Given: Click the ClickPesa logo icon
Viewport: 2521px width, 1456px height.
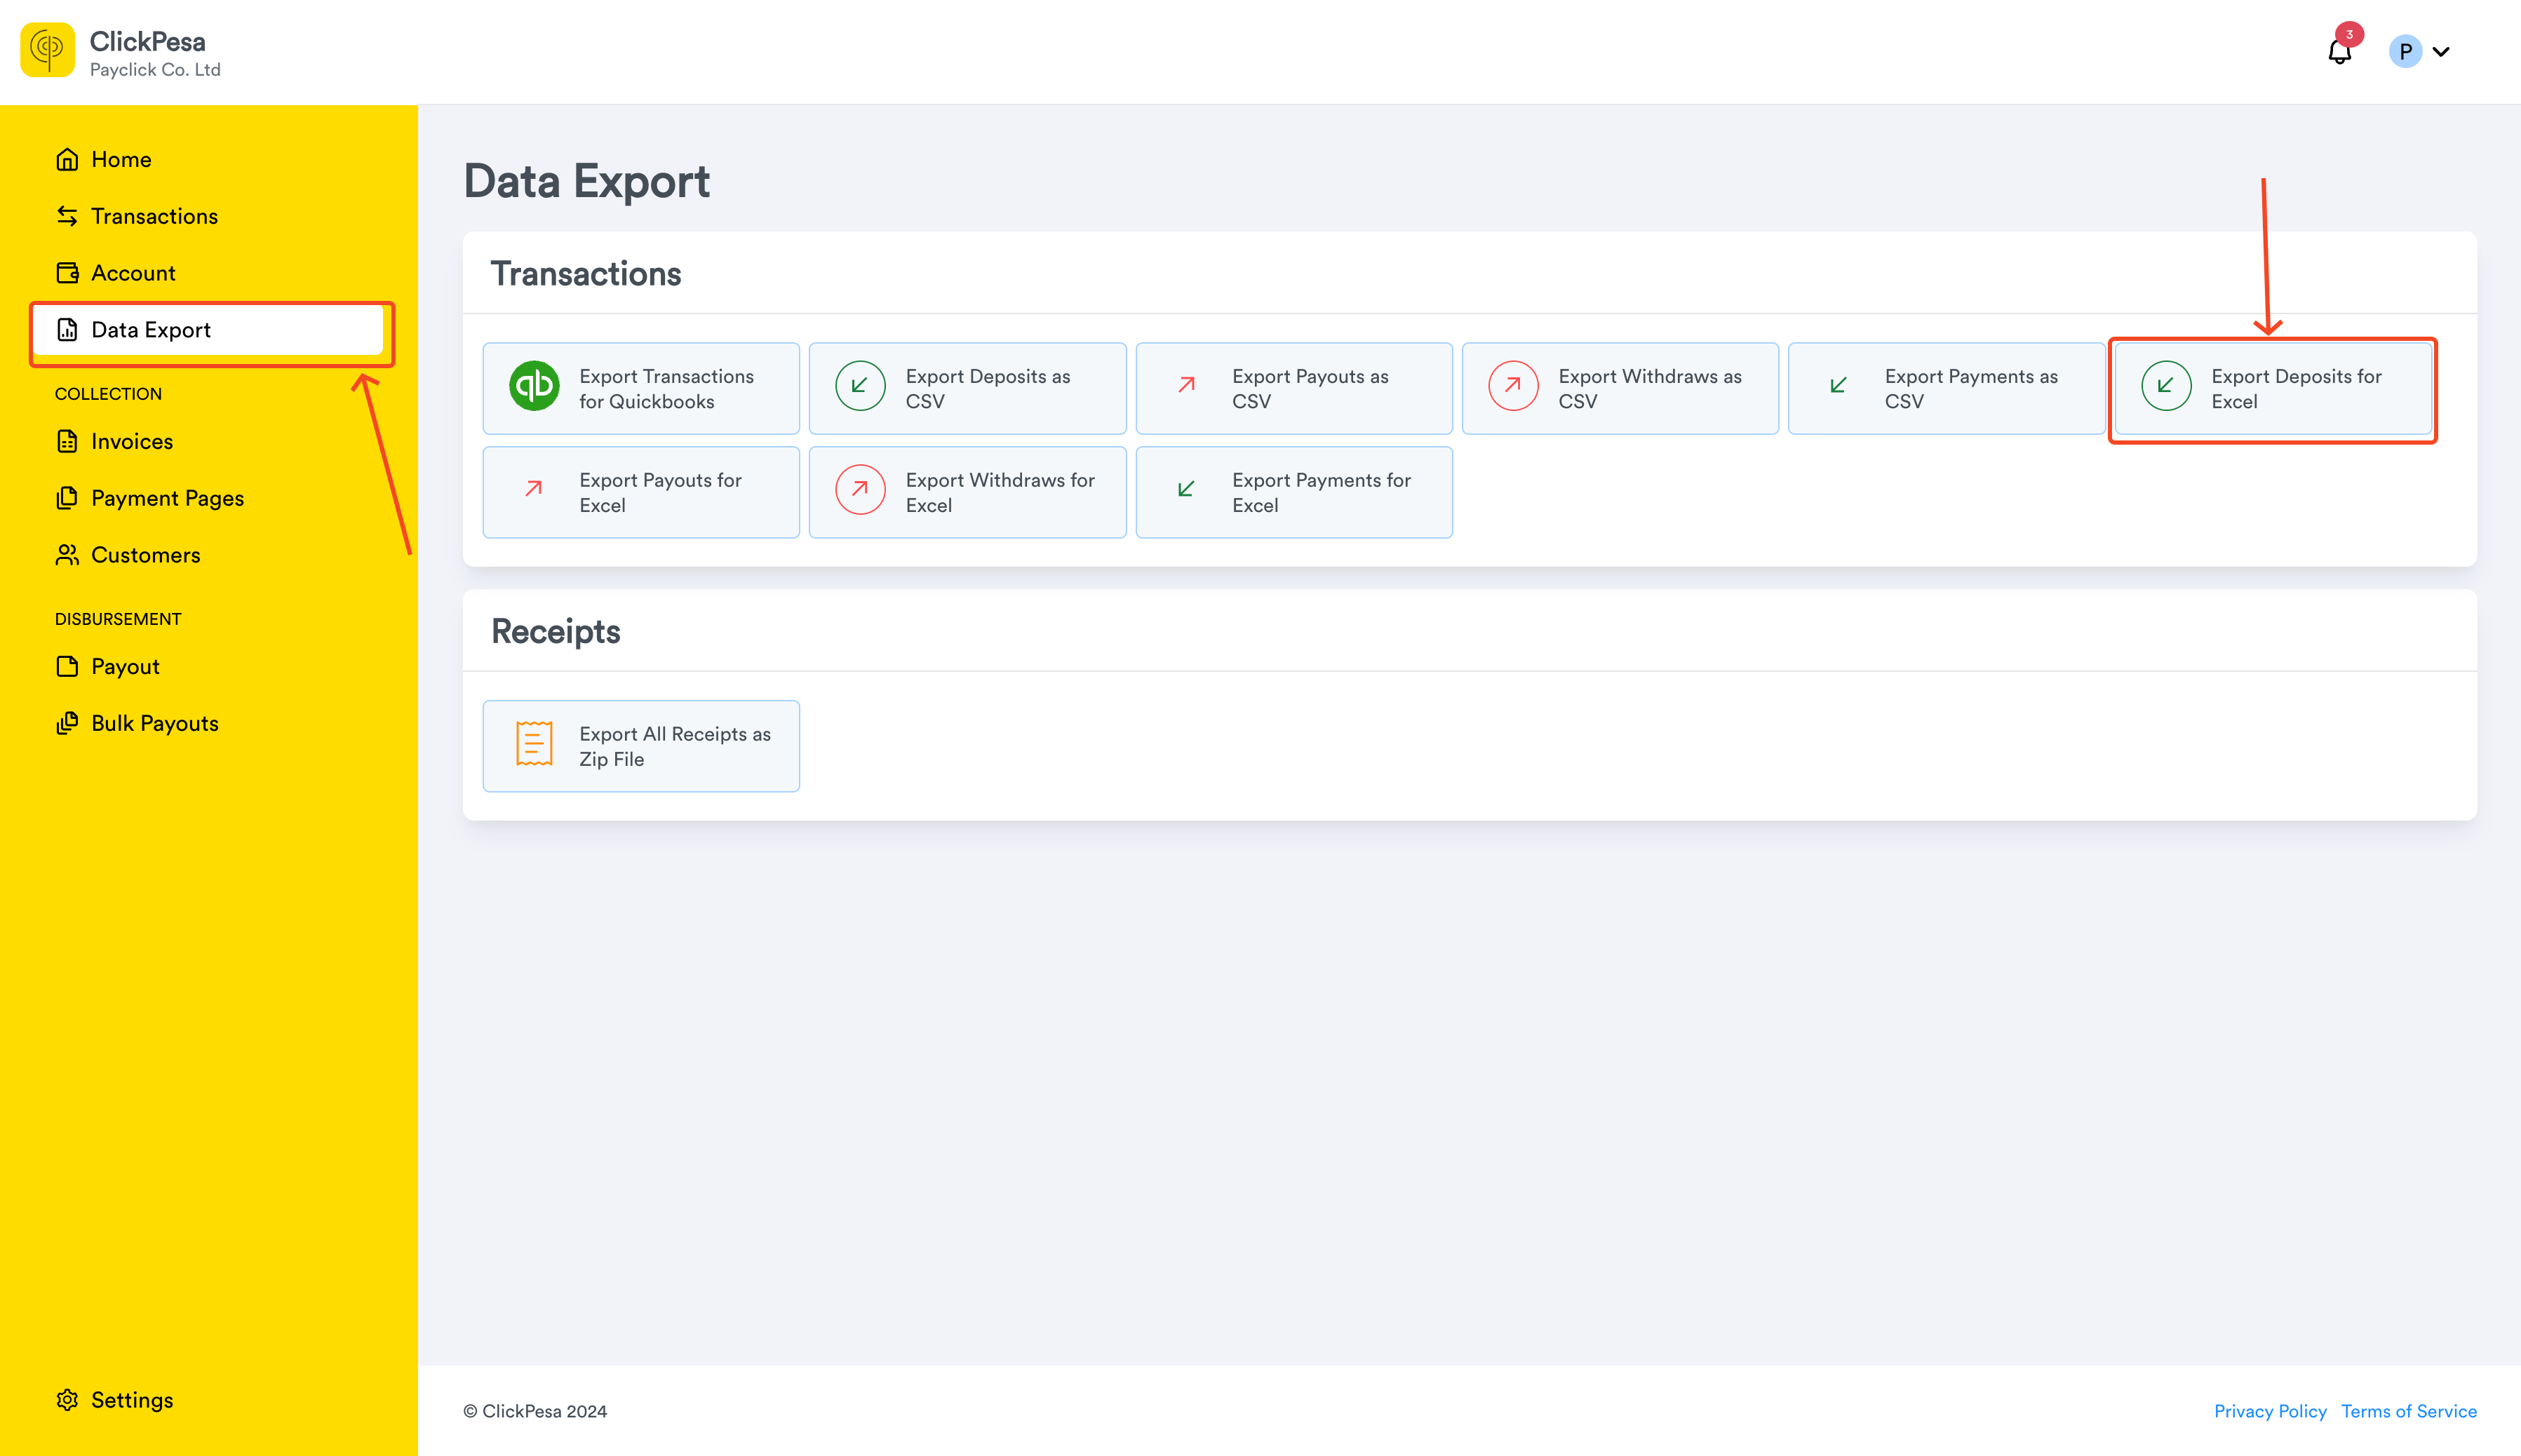Looking at the screenshot, I should pyautogui.click(x=47, y=50).
